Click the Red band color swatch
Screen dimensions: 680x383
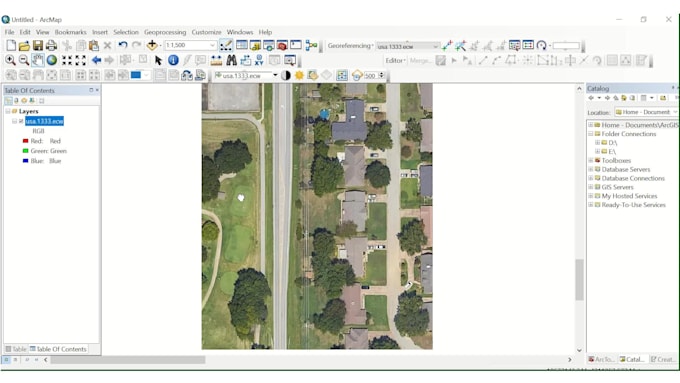25,141
